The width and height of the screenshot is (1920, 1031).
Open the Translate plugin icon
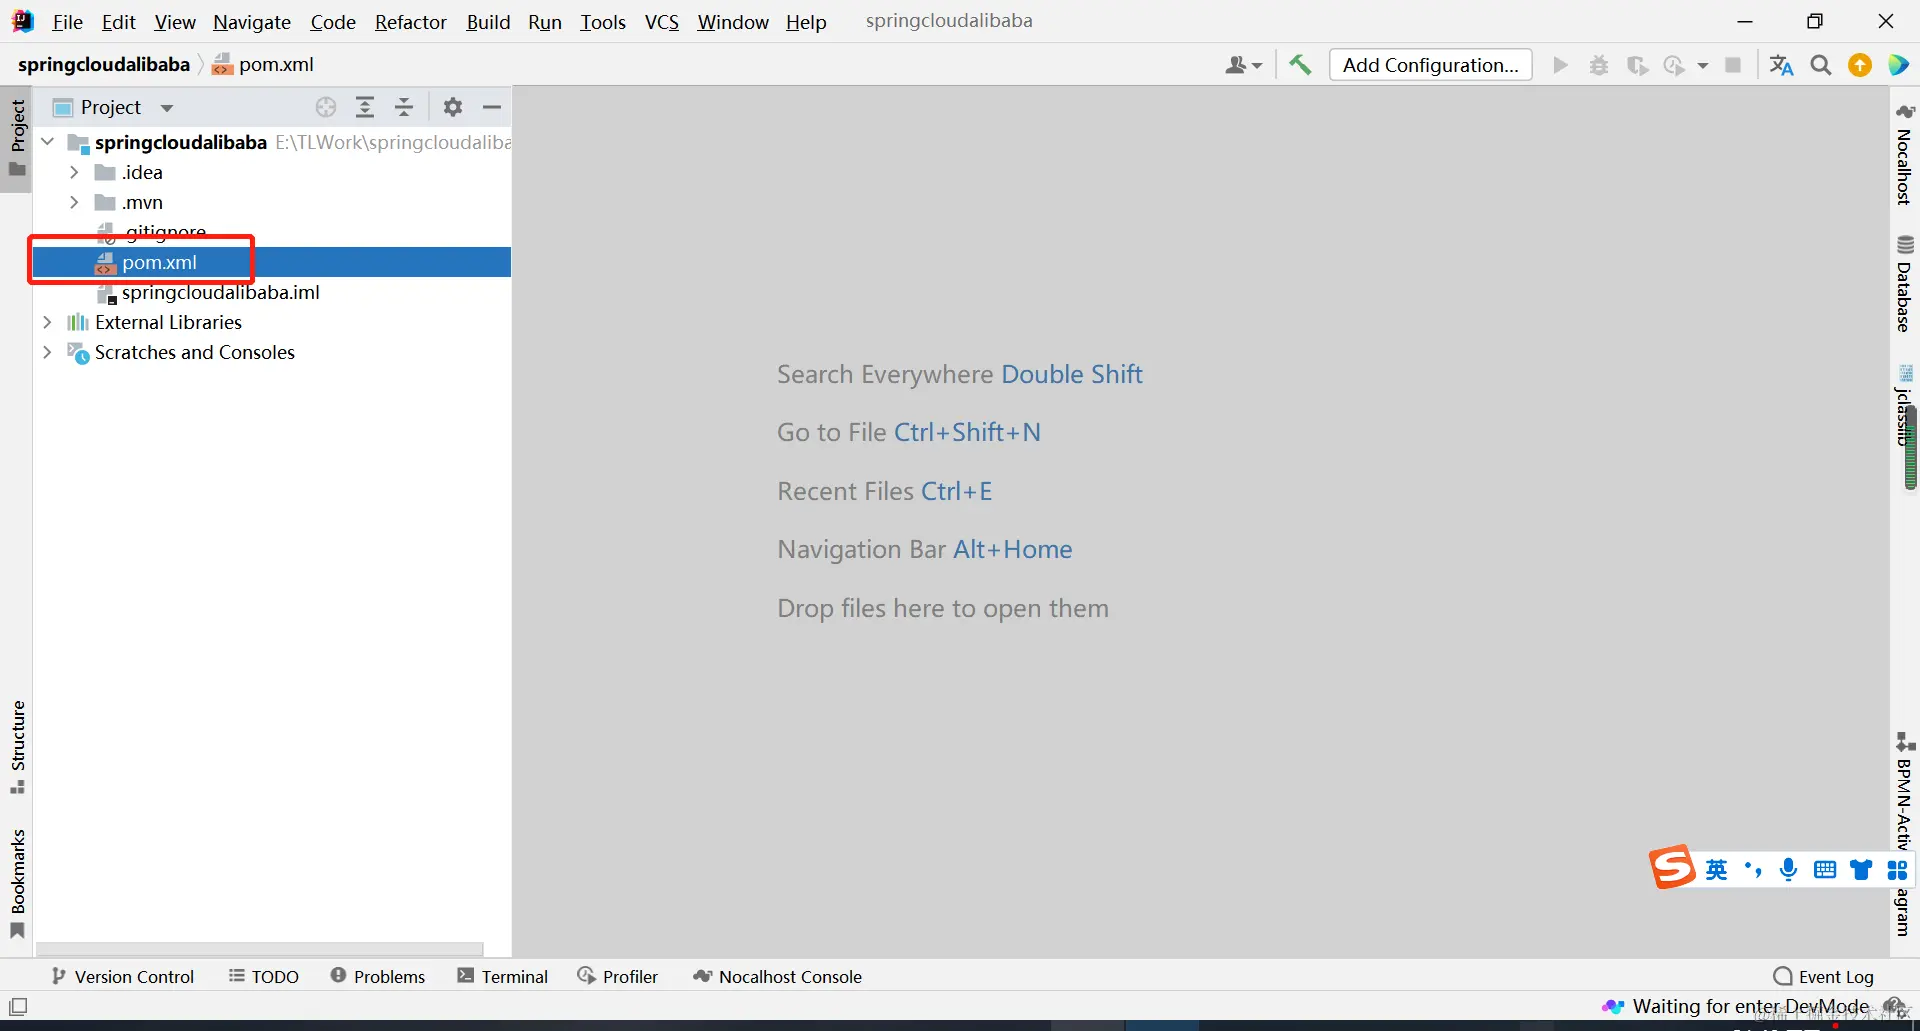pyautogui.click(x=1781, y=65)
